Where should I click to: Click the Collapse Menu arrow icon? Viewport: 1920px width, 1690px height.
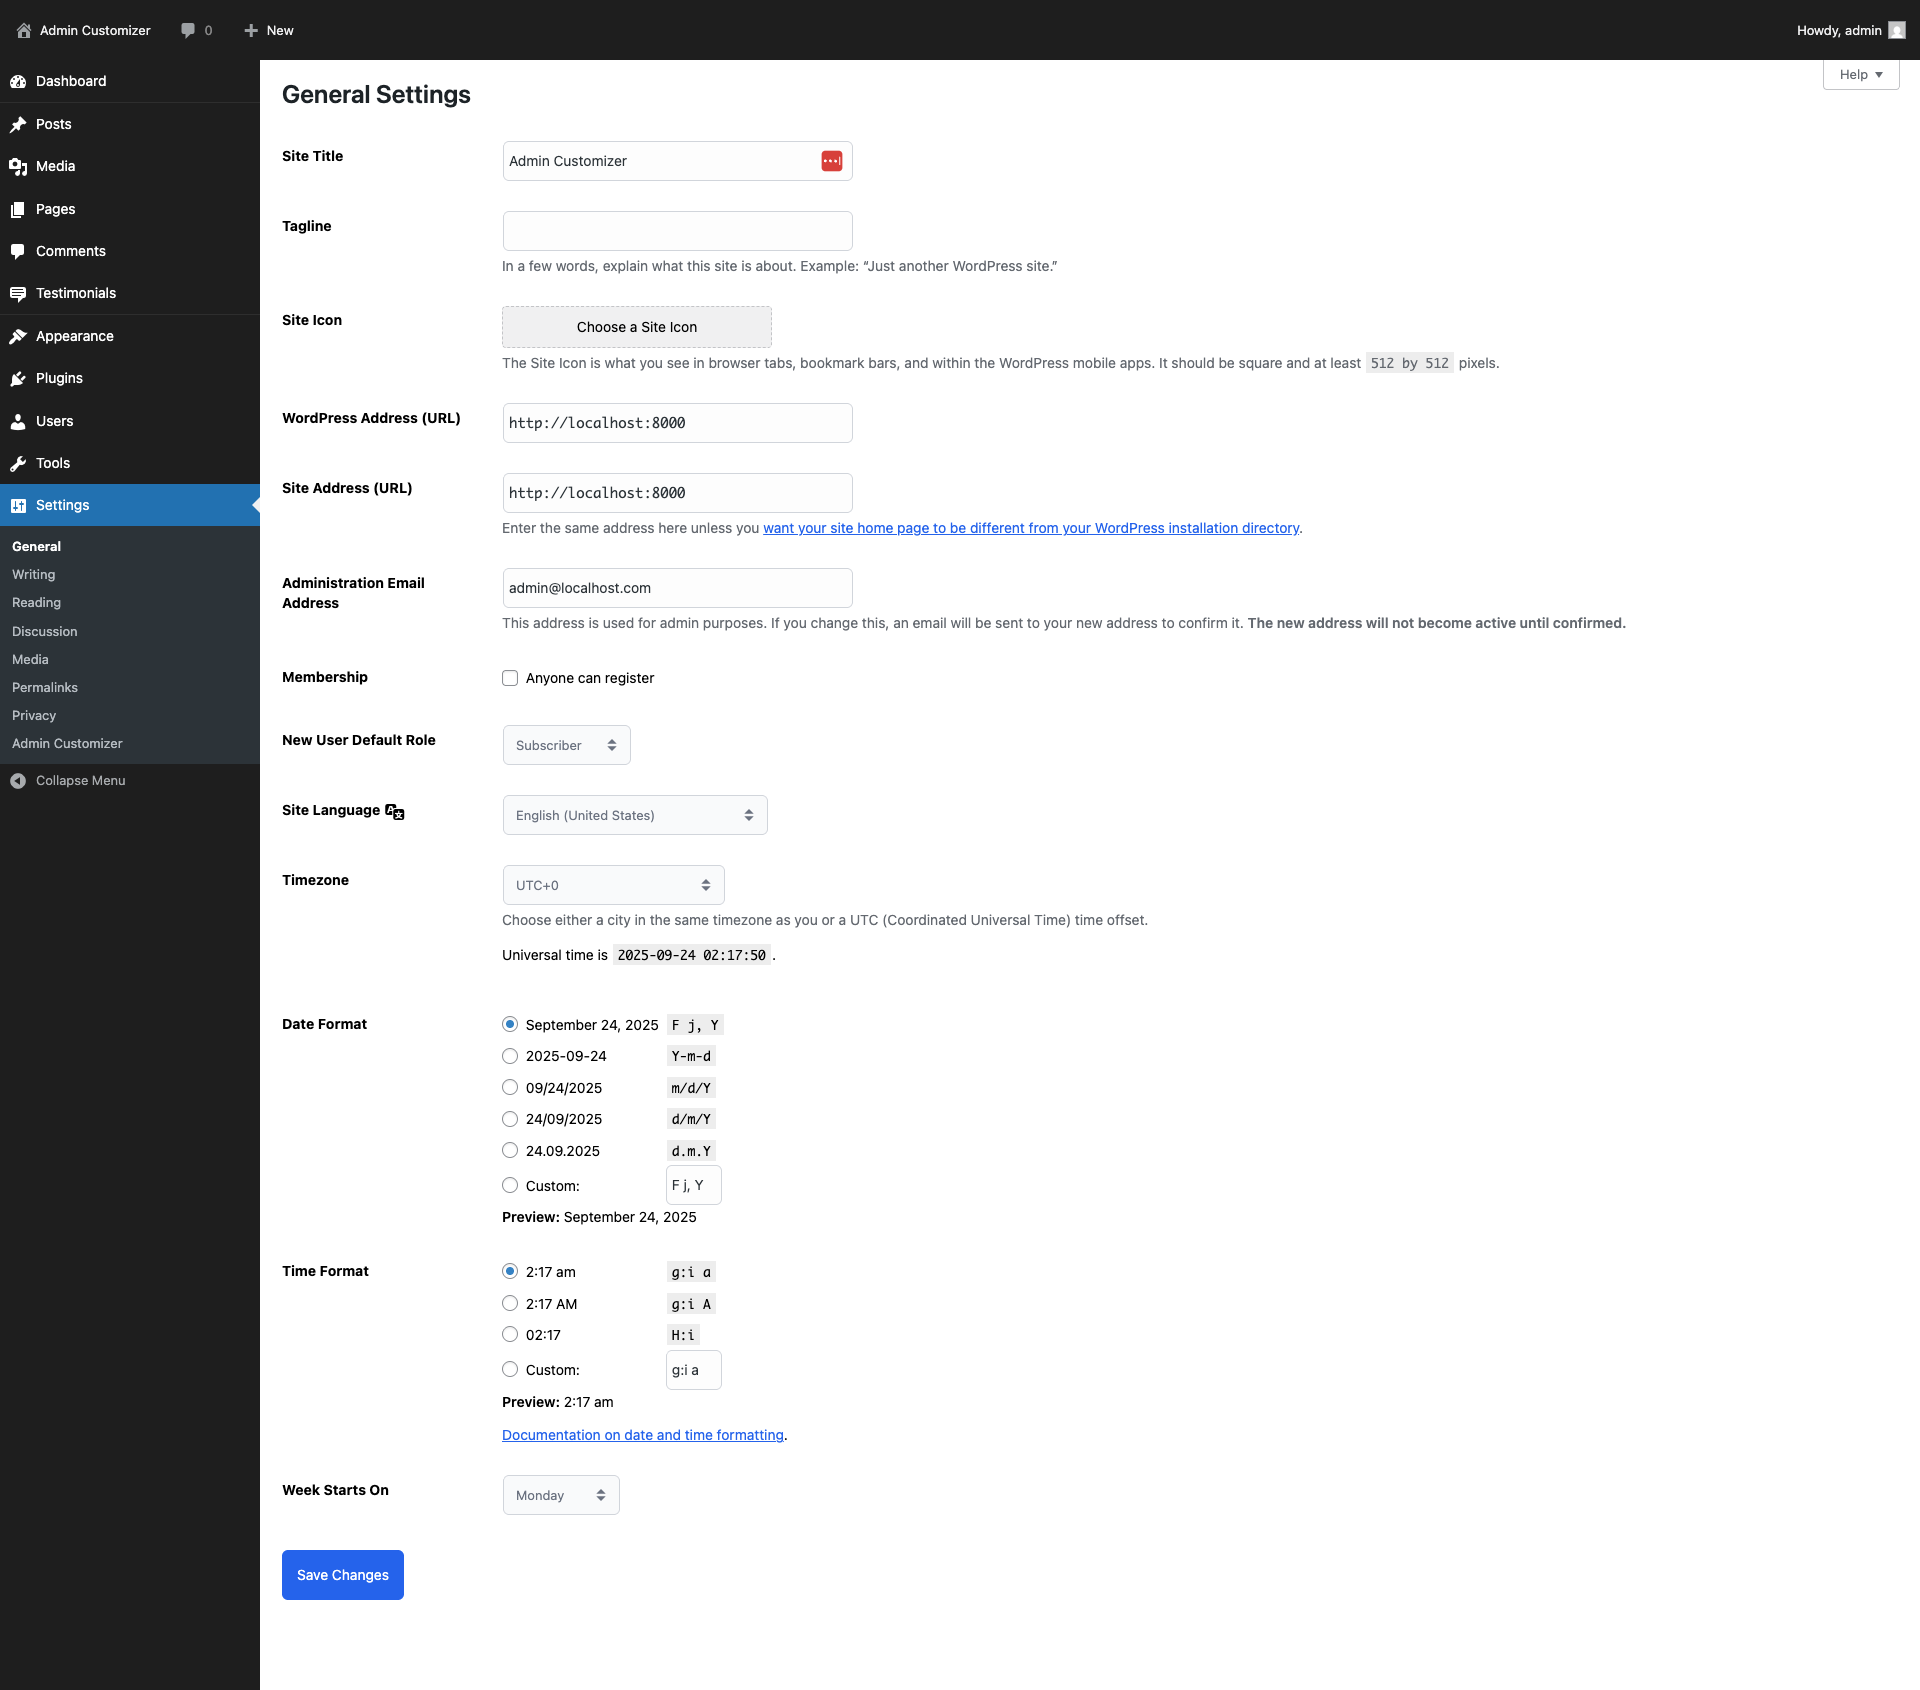click(18, 781)
